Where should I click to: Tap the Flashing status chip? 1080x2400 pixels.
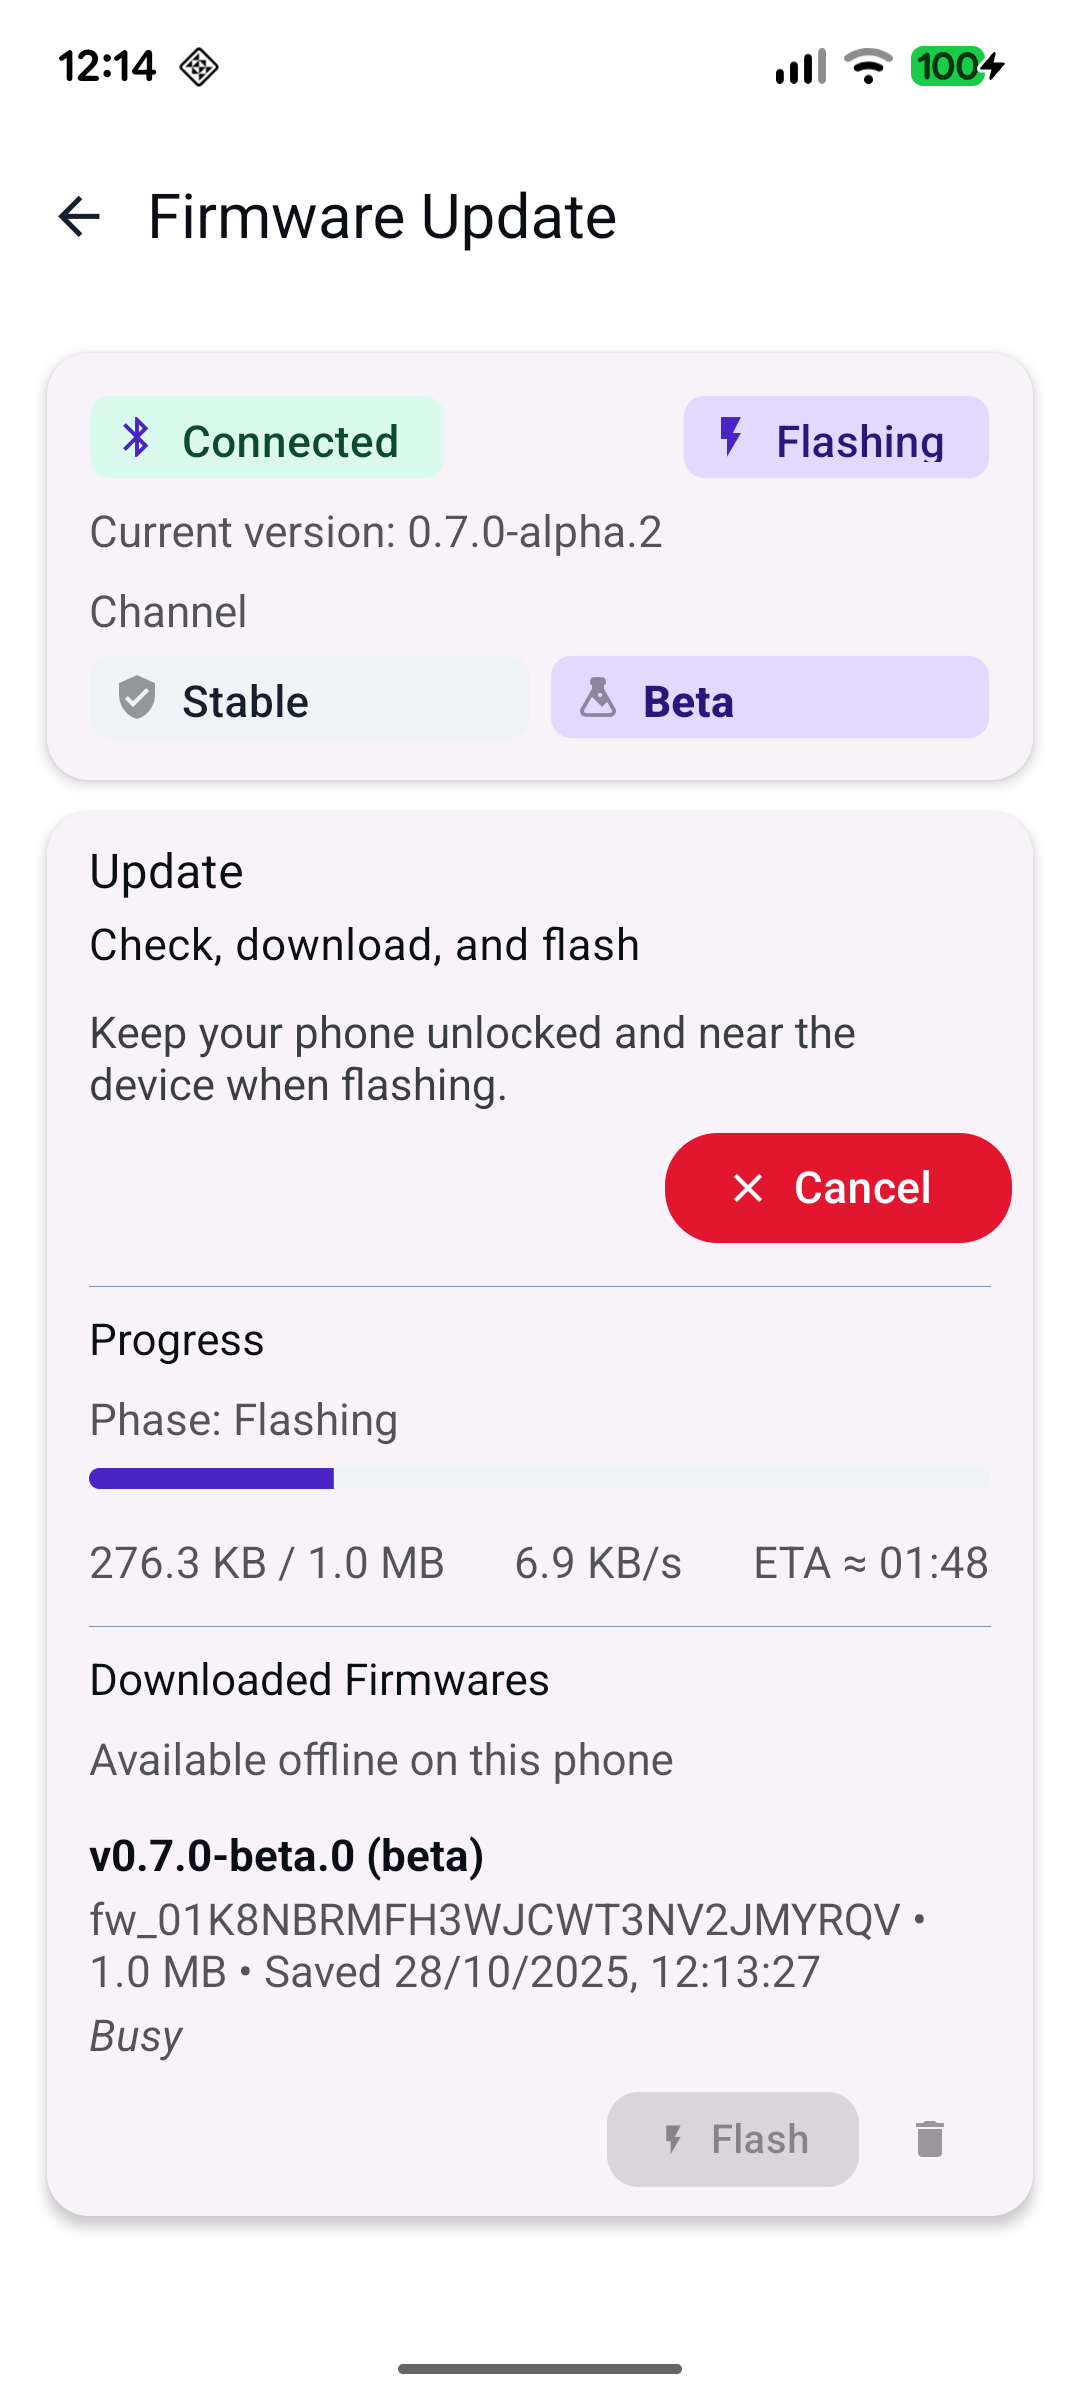tap(836, 438)
